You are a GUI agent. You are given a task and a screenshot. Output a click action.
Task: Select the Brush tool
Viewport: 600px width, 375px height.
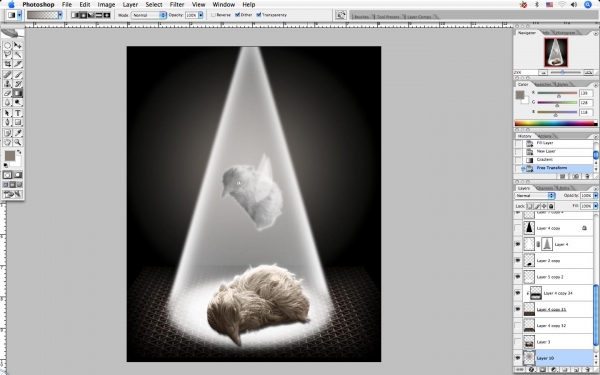(18, 75)
